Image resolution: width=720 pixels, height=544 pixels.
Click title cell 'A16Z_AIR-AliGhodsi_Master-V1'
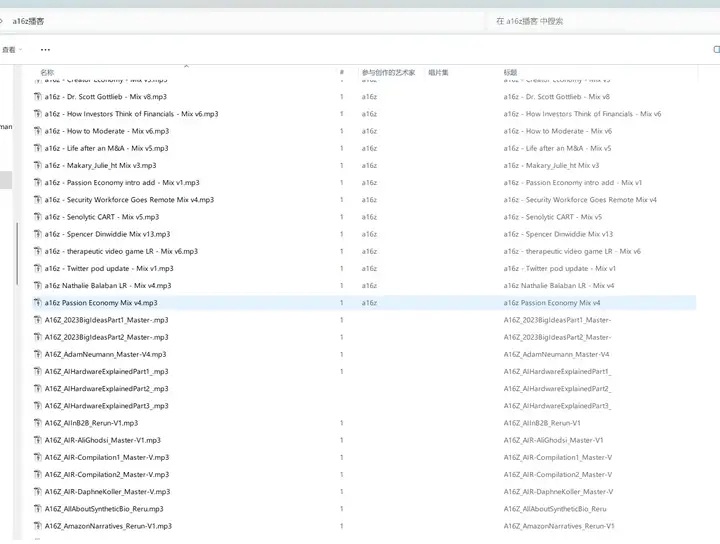553,440
